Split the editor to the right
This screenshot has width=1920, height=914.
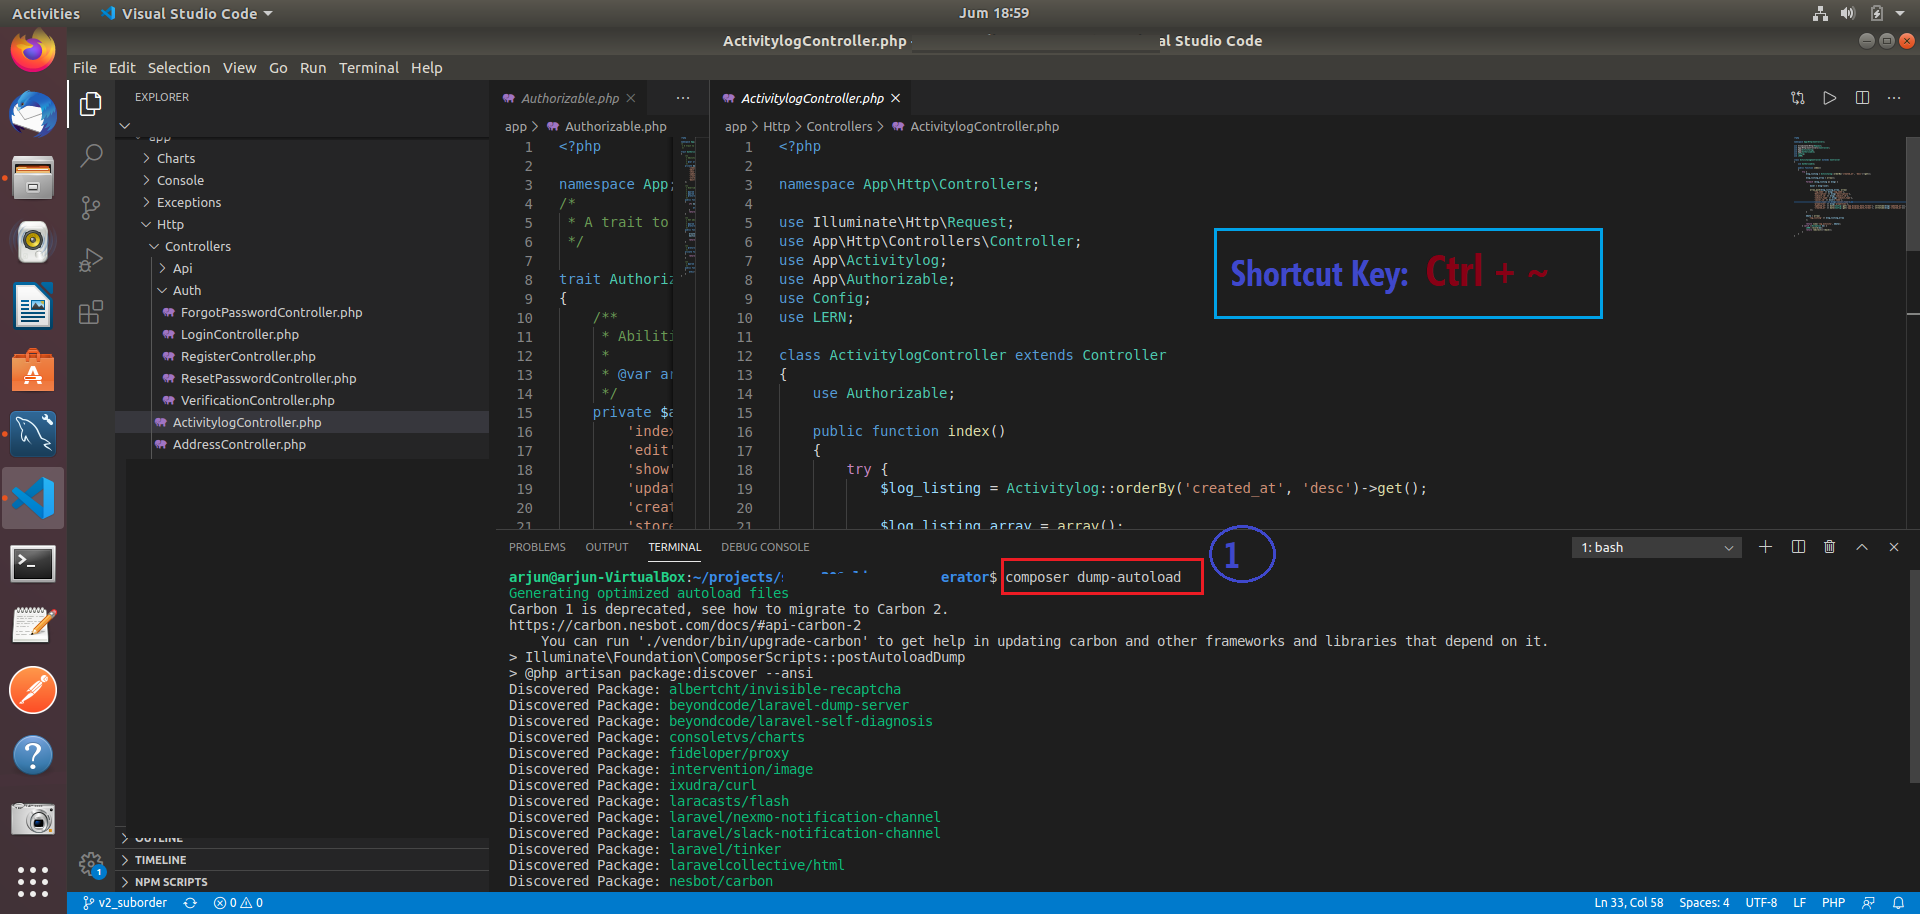[x=1862, y=98]
